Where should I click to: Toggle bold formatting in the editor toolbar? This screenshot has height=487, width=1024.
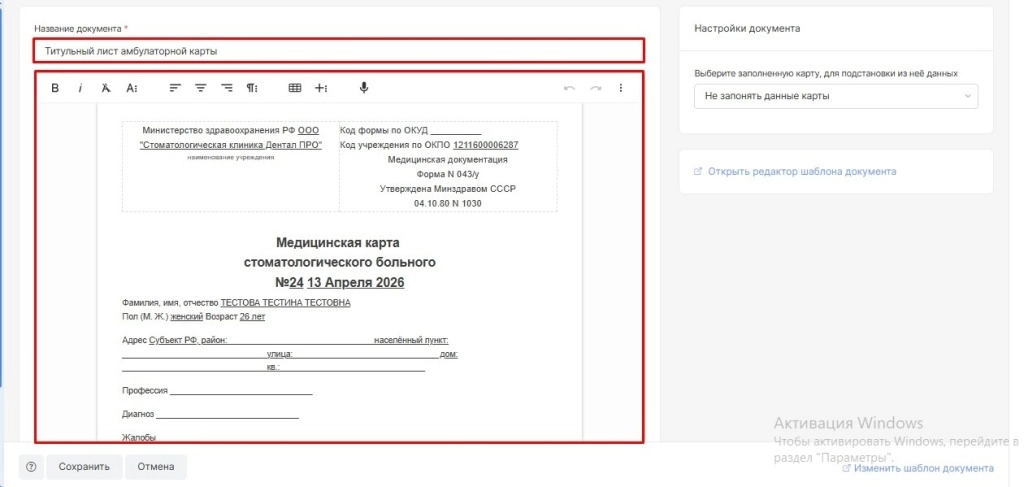pos(55,88)
